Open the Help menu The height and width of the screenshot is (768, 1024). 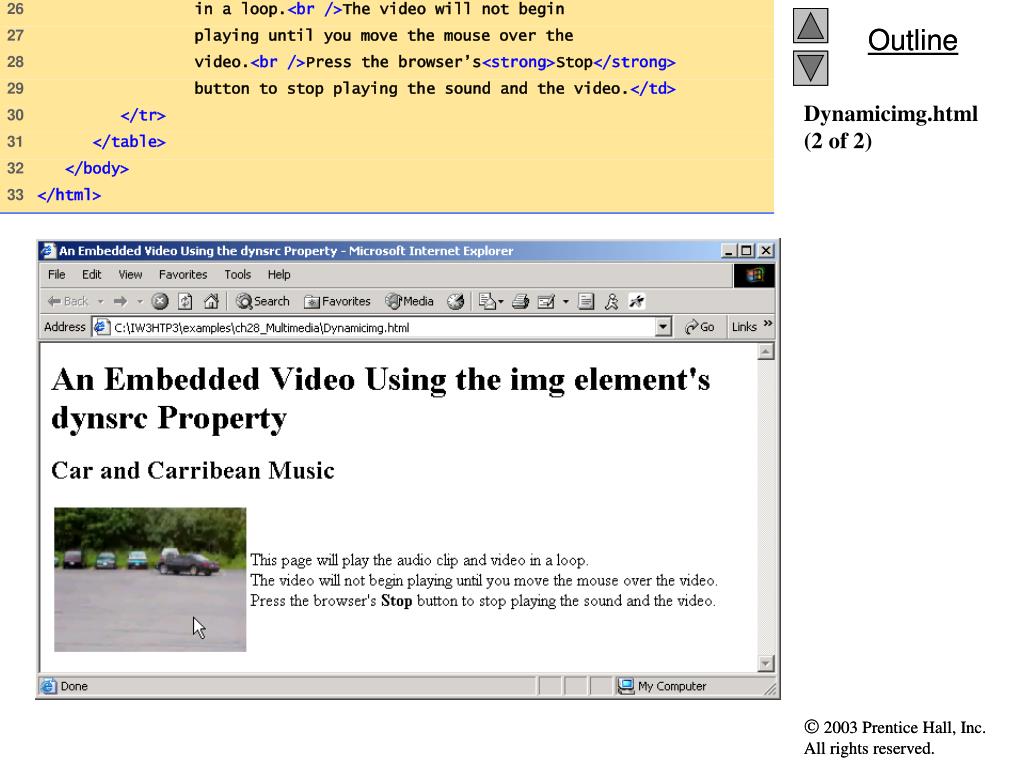(x=279, y=275)
